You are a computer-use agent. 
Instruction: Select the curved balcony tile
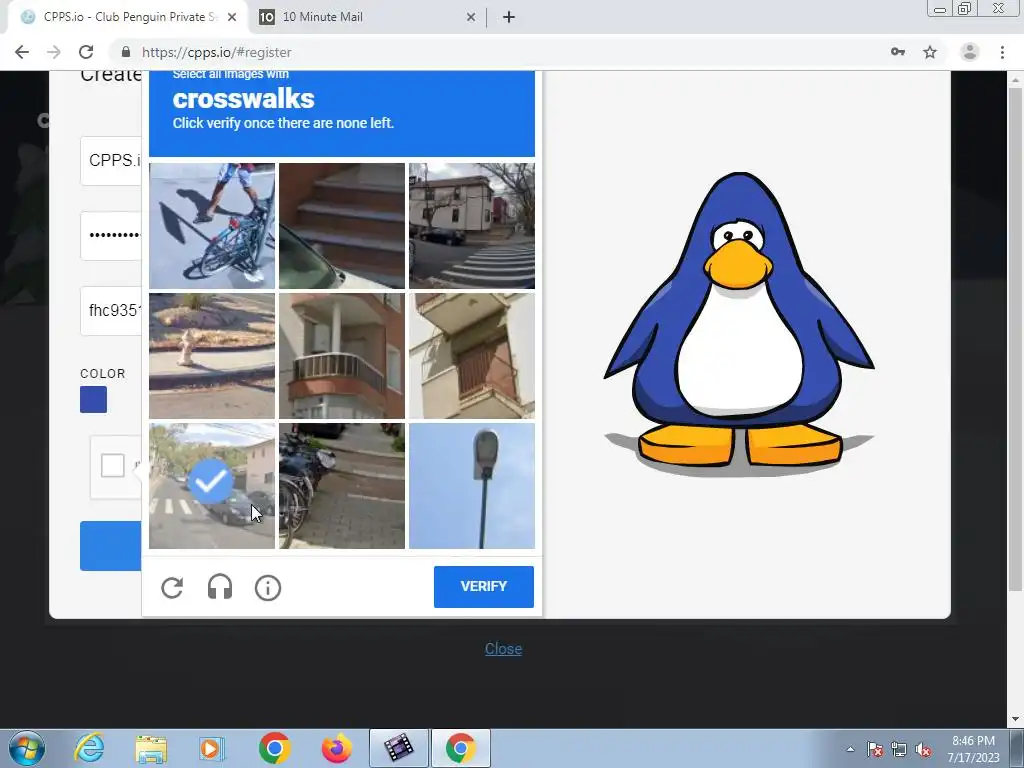[342, 356]
